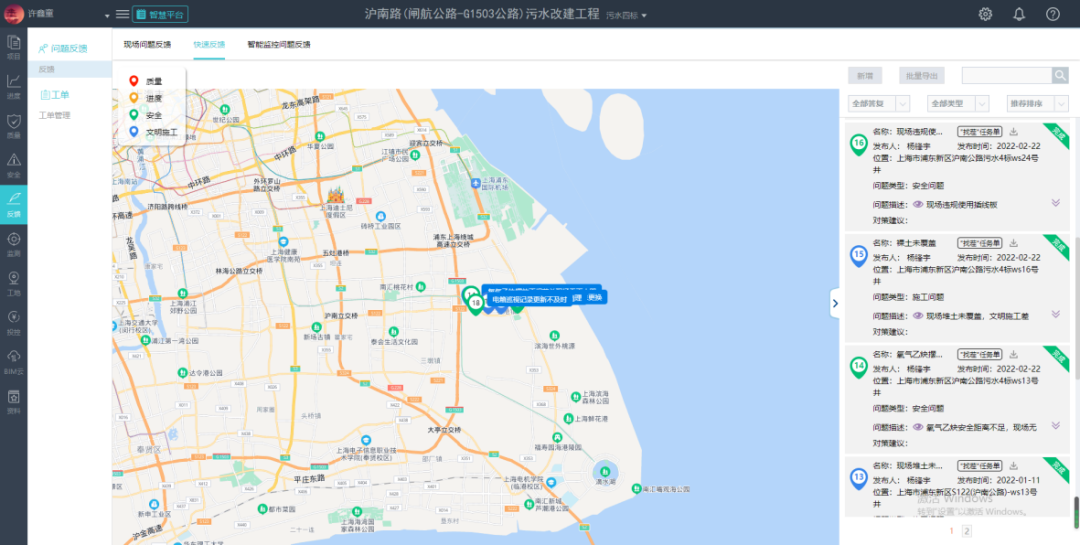Download issue 14 氧气乙炔摆 record
This screenshot has height=545, width=1080.
pyautogui.click(x=1013, y=354)
